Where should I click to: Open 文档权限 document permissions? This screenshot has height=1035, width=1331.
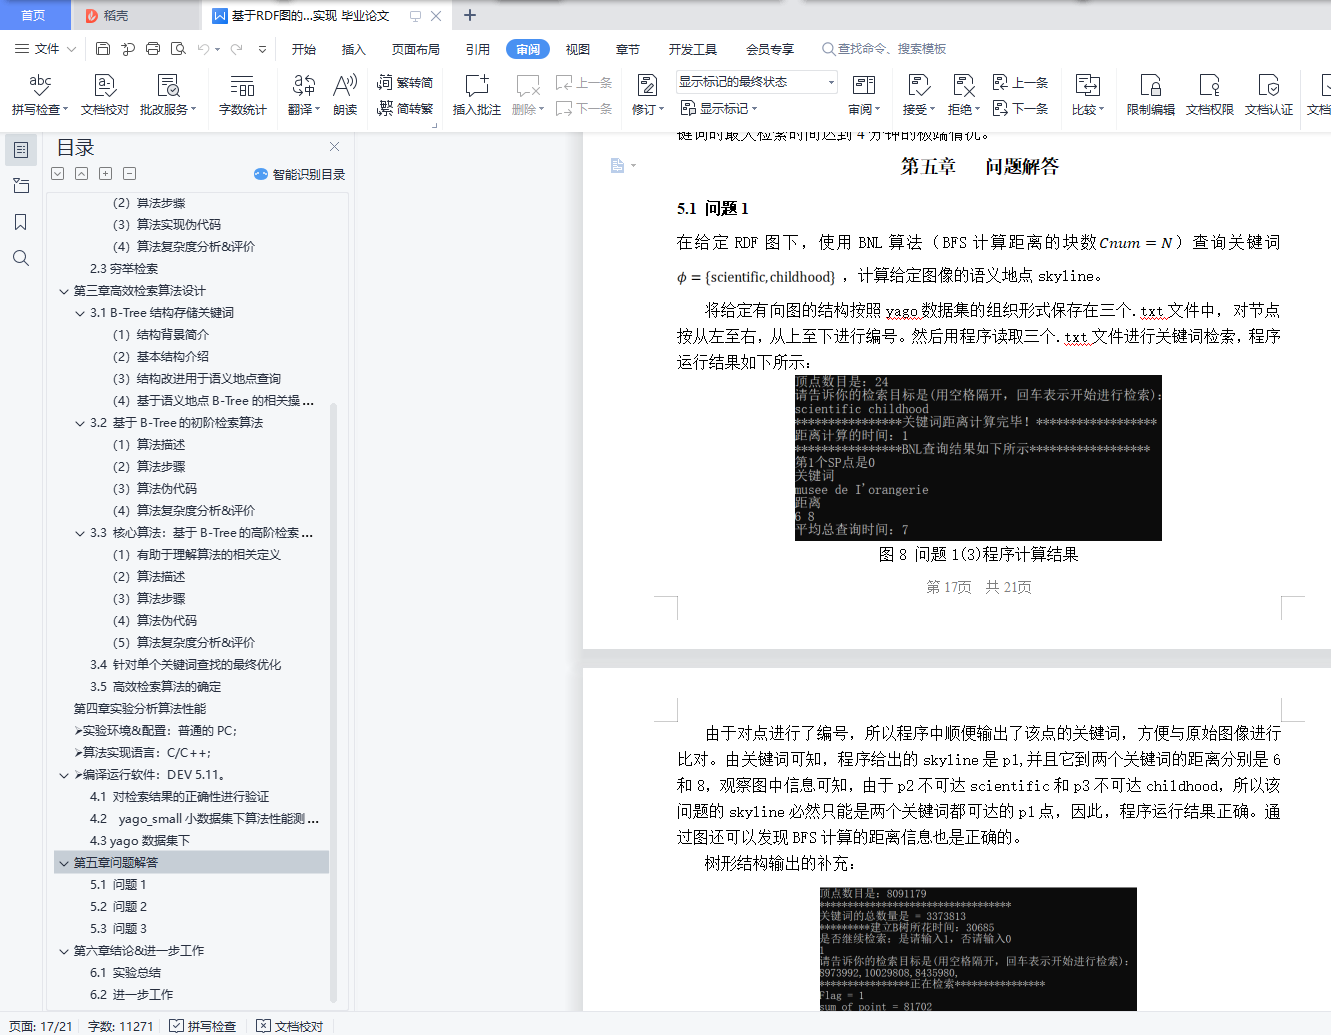tap(1210, 95)
